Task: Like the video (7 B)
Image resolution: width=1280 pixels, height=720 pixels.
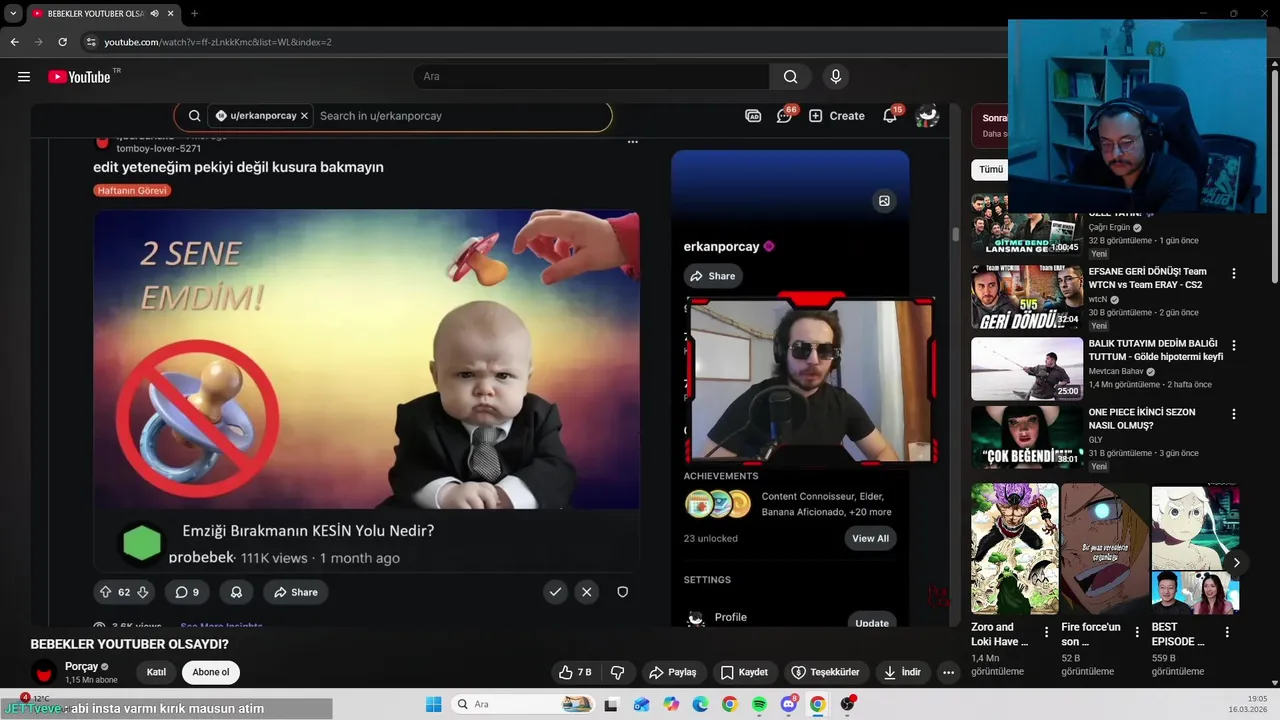Action: (x=575, y=672)
